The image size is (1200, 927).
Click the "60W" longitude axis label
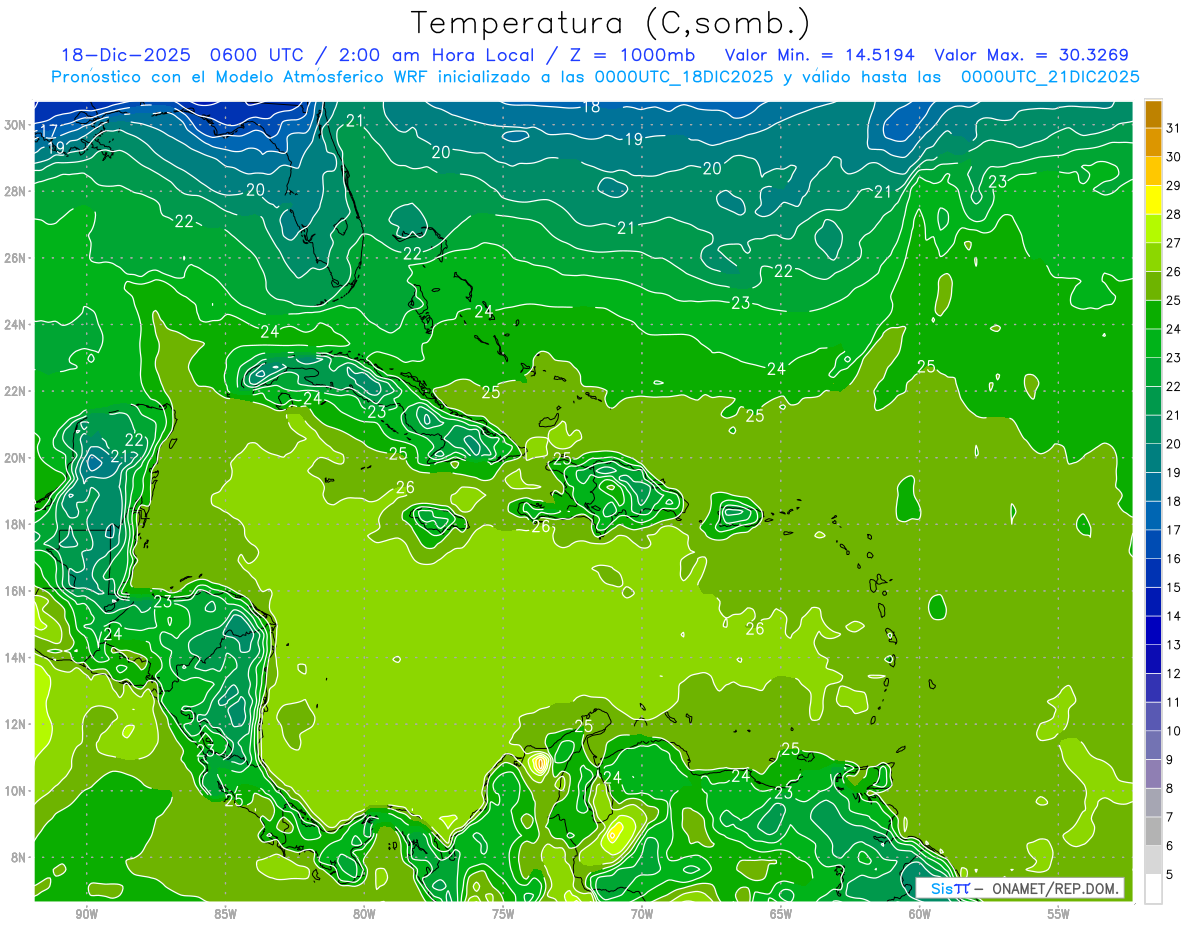tap(920, 914)
